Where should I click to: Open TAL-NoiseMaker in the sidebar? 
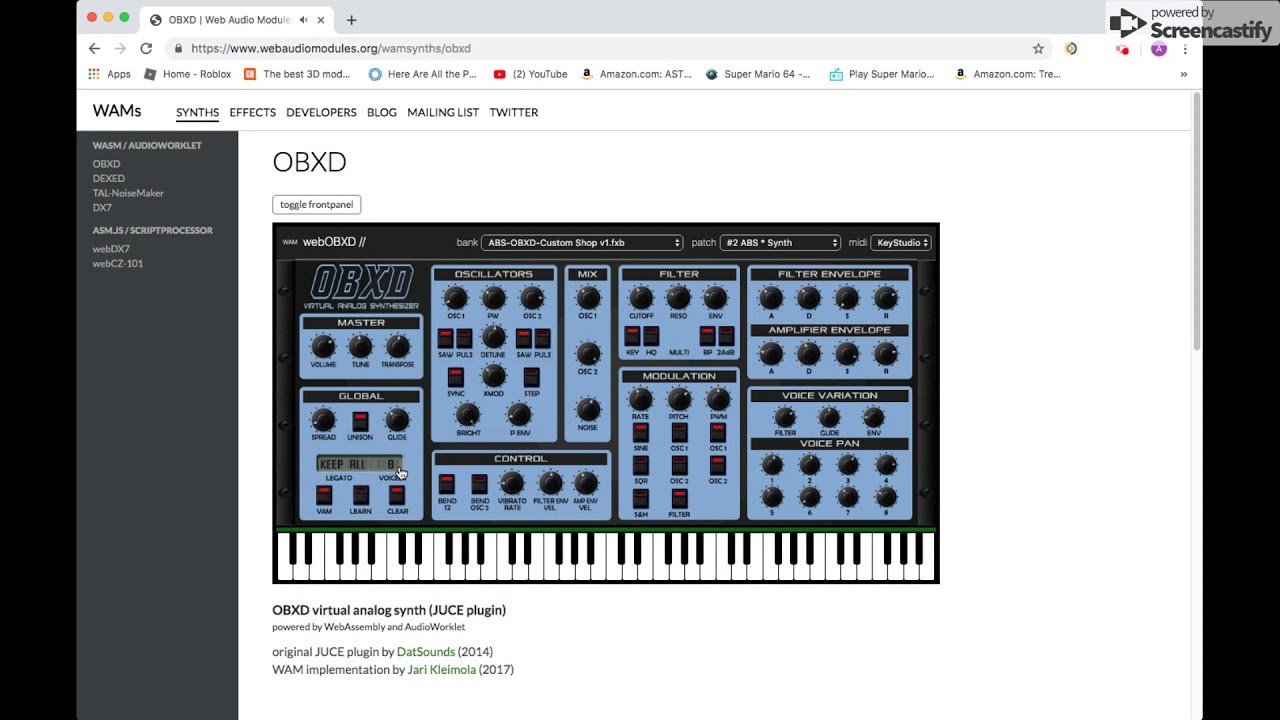(x=128, y=193)
